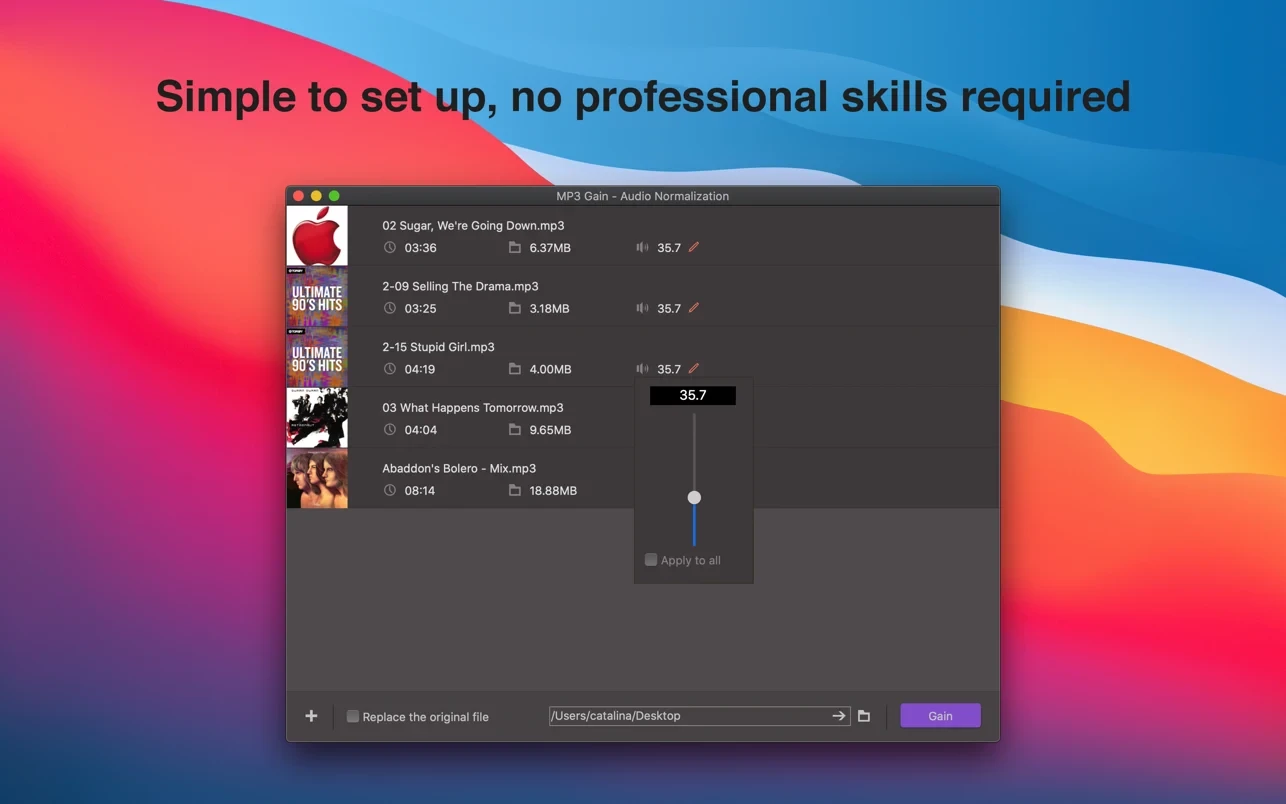Click pencil icon for 2-09 Selling The Drama.mp3
The width and height of the screenshot is (1286, 804).
pos(694,308)
